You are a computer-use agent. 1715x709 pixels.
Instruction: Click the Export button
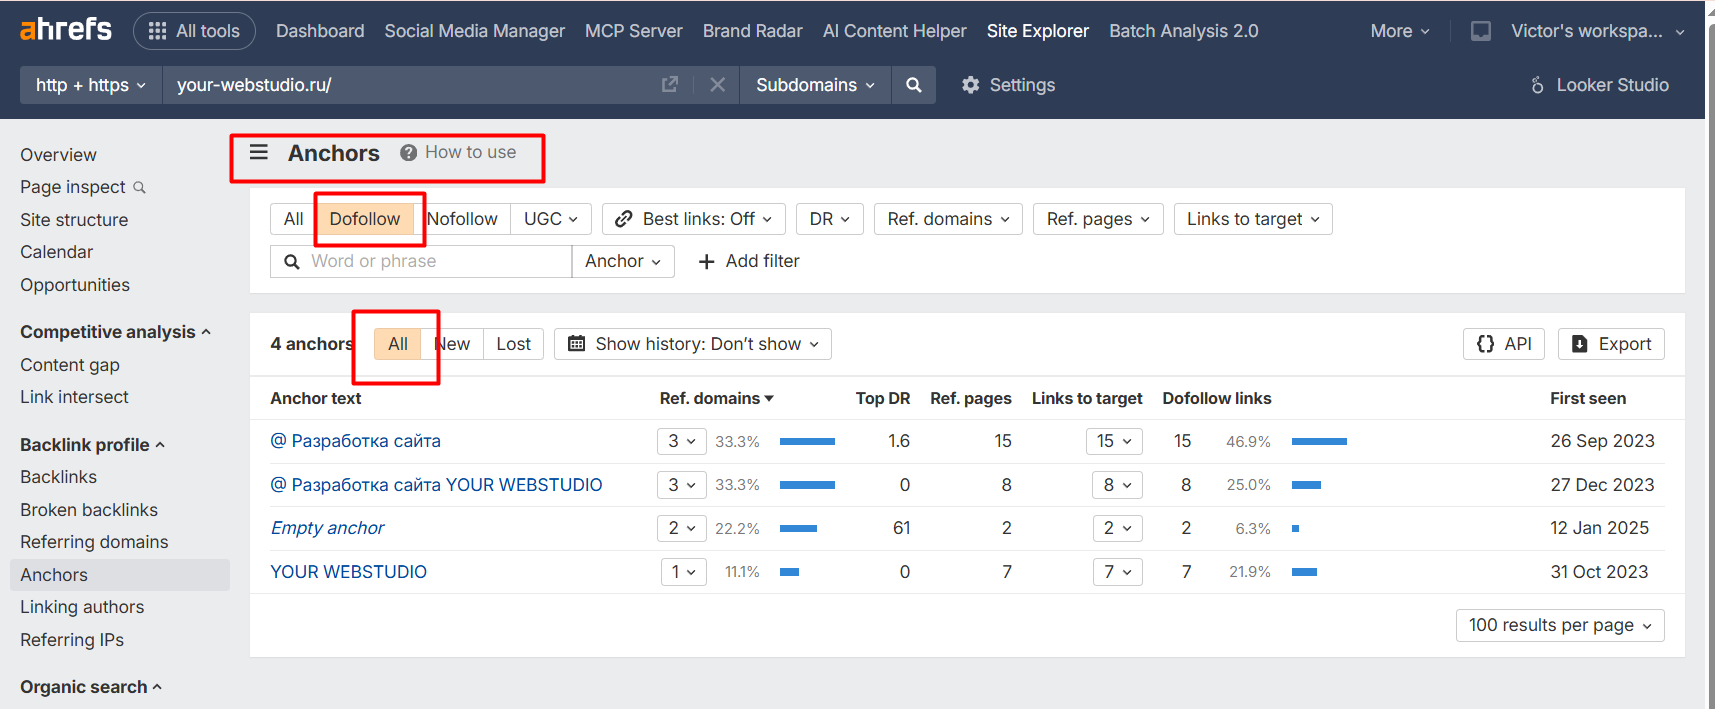(1611, 344)
